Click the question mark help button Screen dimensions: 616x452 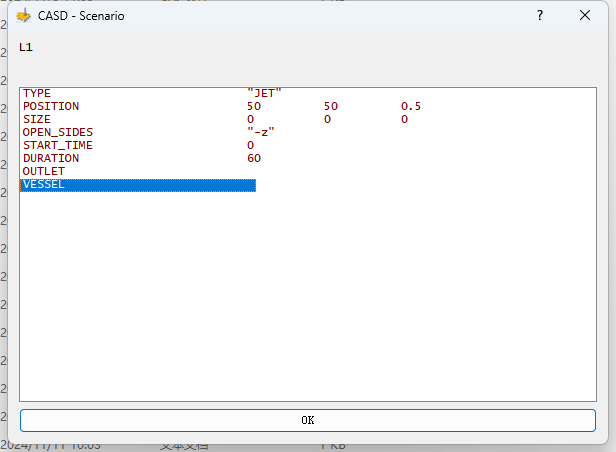pyautogui.click(x=540, y=16)
